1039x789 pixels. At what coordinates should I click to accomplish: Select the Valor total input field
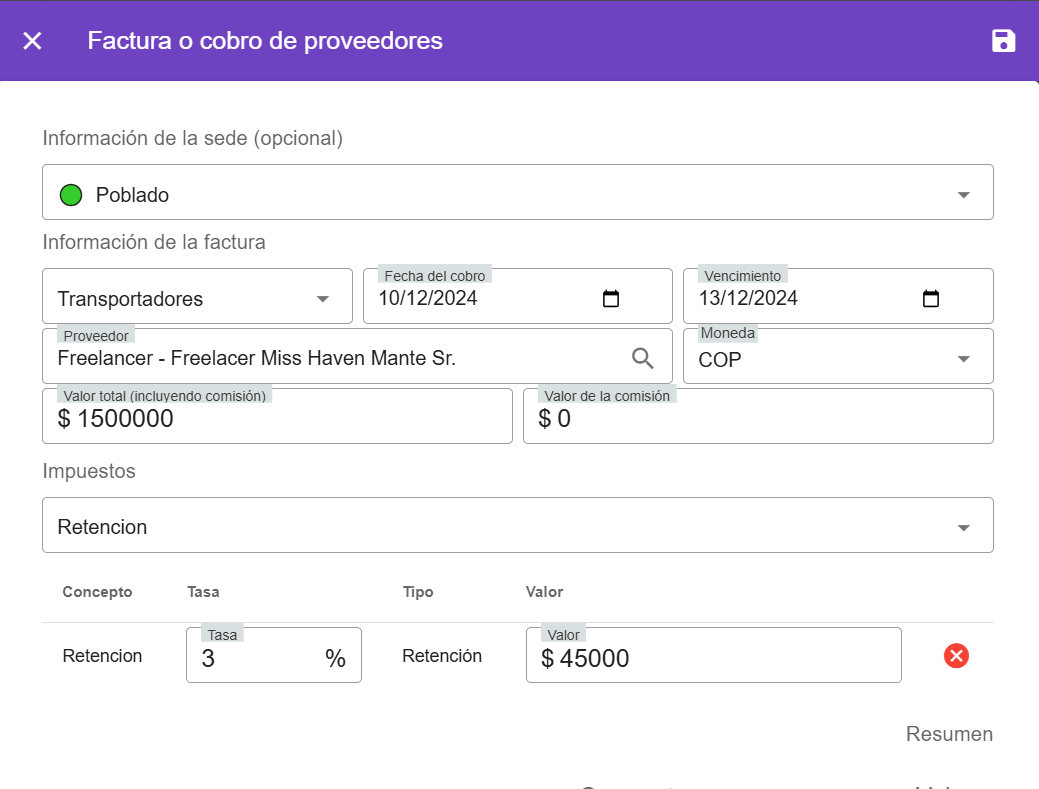[x=250, y=418]
